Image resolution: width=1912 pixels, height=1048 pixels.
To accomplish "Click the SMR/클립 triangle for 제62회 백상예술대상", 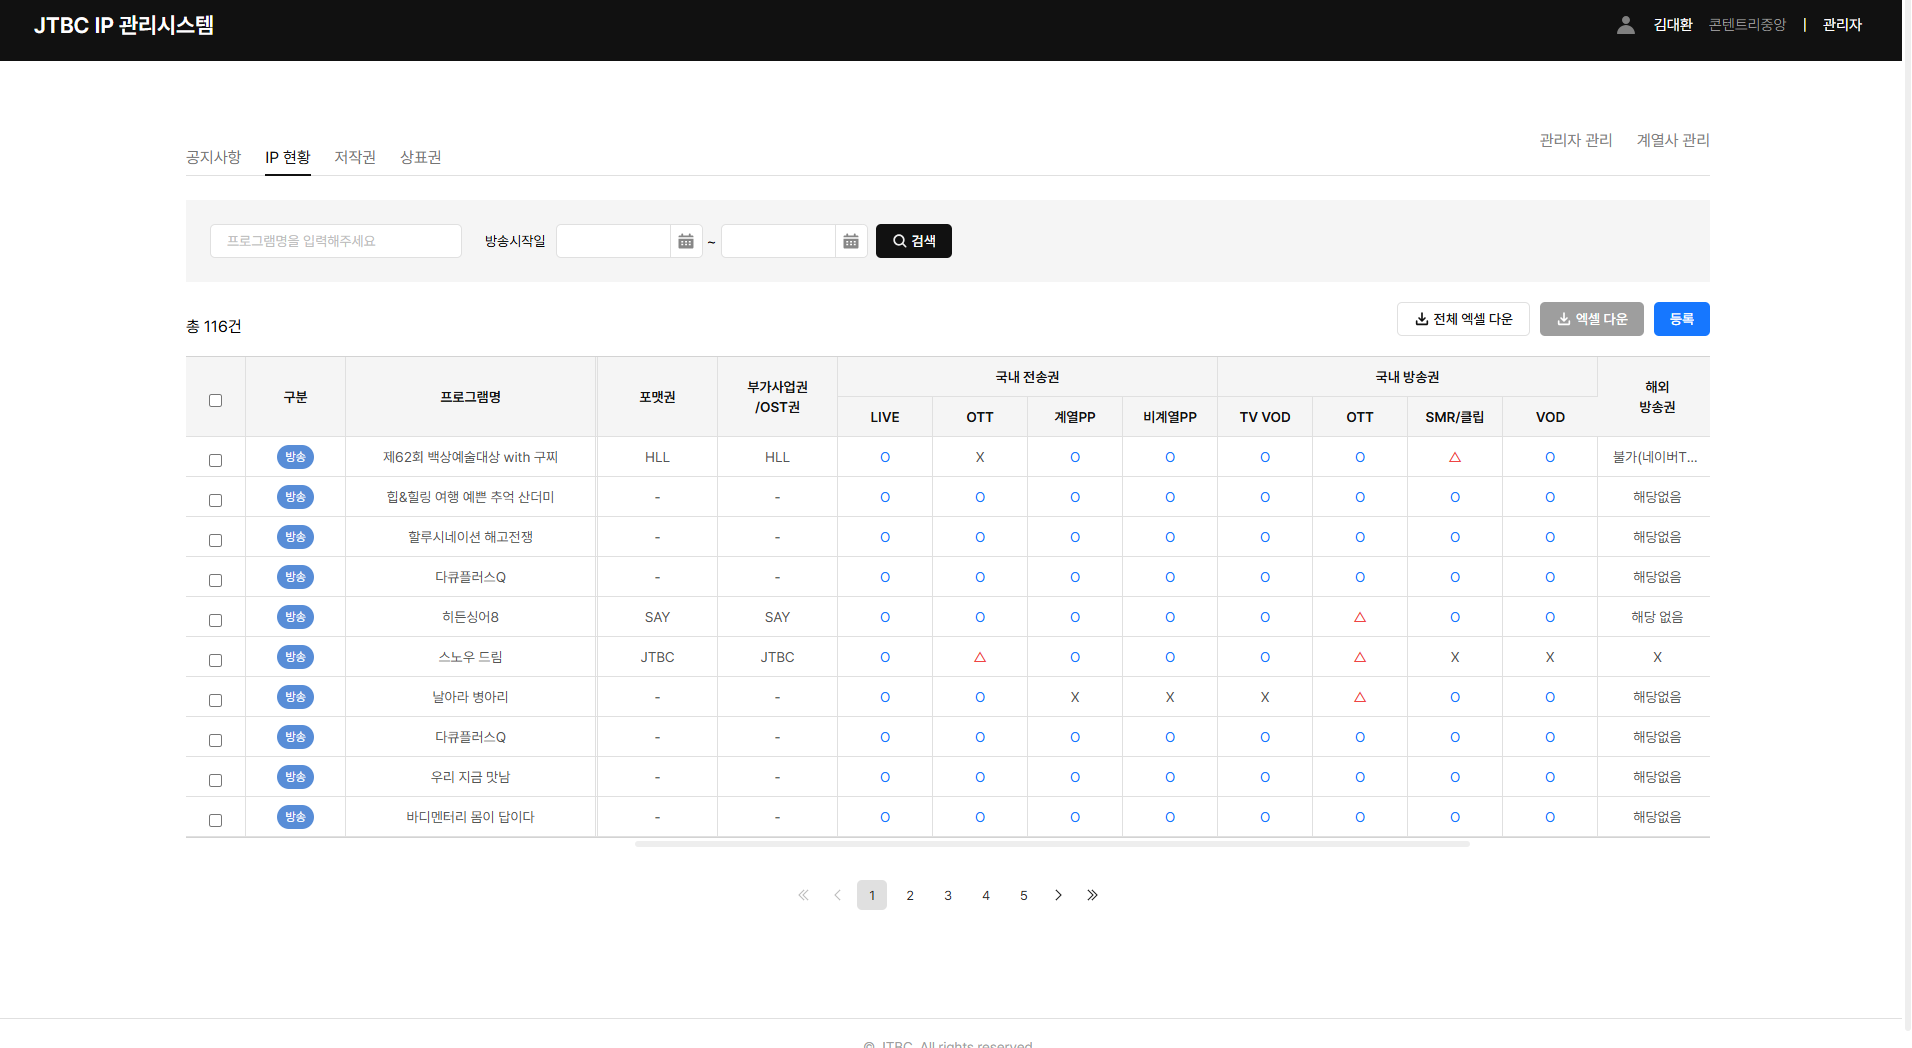I will click(1455, 457).
